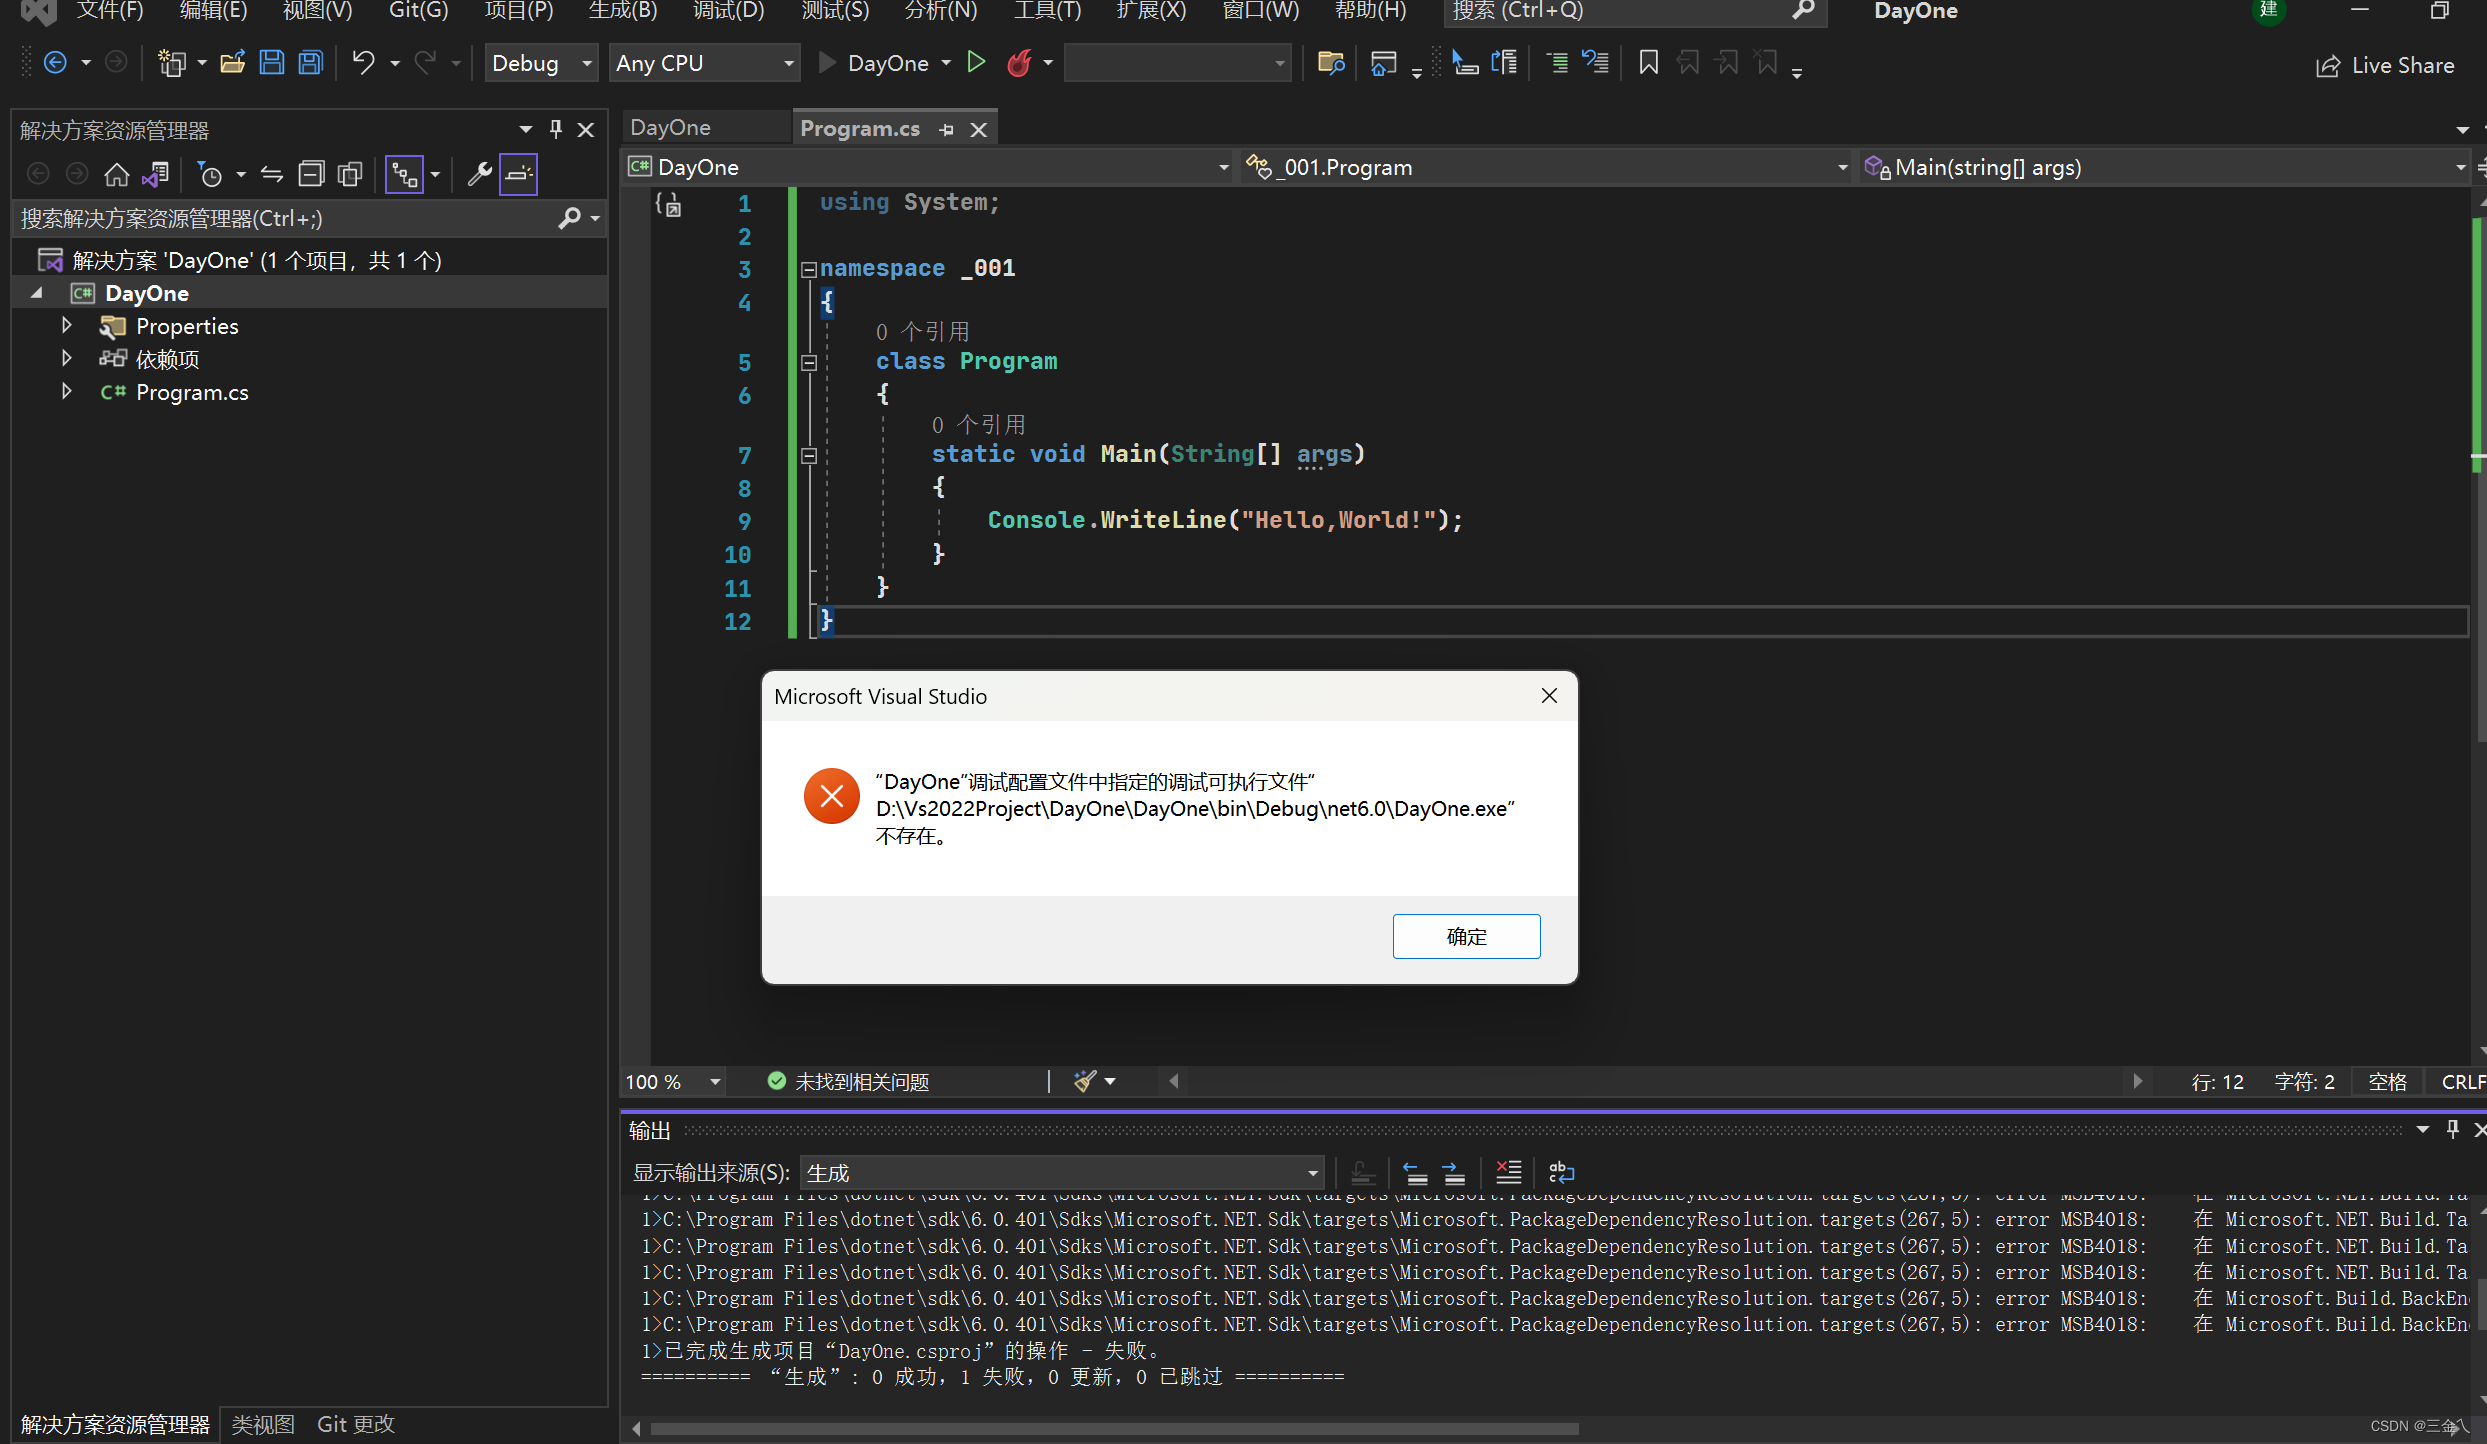Image resolution: width=2487 pixels, height=1444 pixels.
Task: Click the Solution Explorer home icon
Action: 117,174
